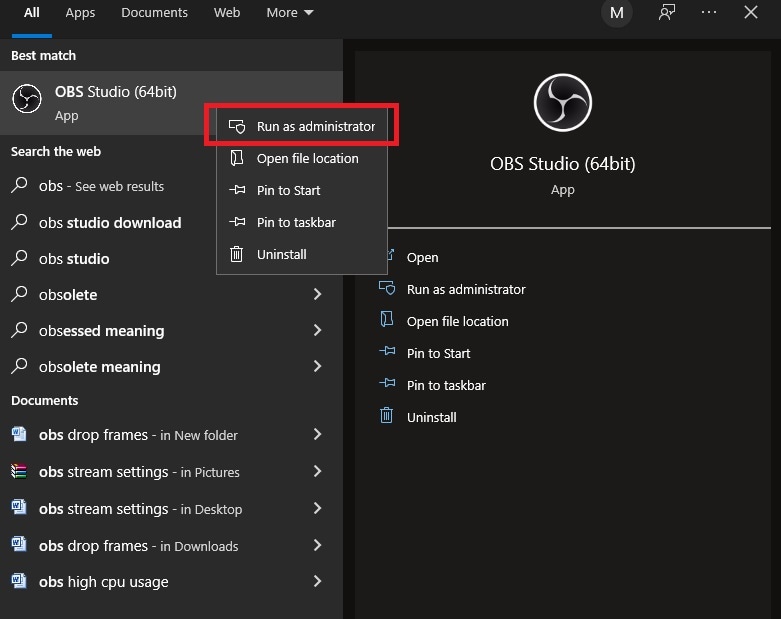Click the obs studio download web suggestion

(x=110, y=223)
